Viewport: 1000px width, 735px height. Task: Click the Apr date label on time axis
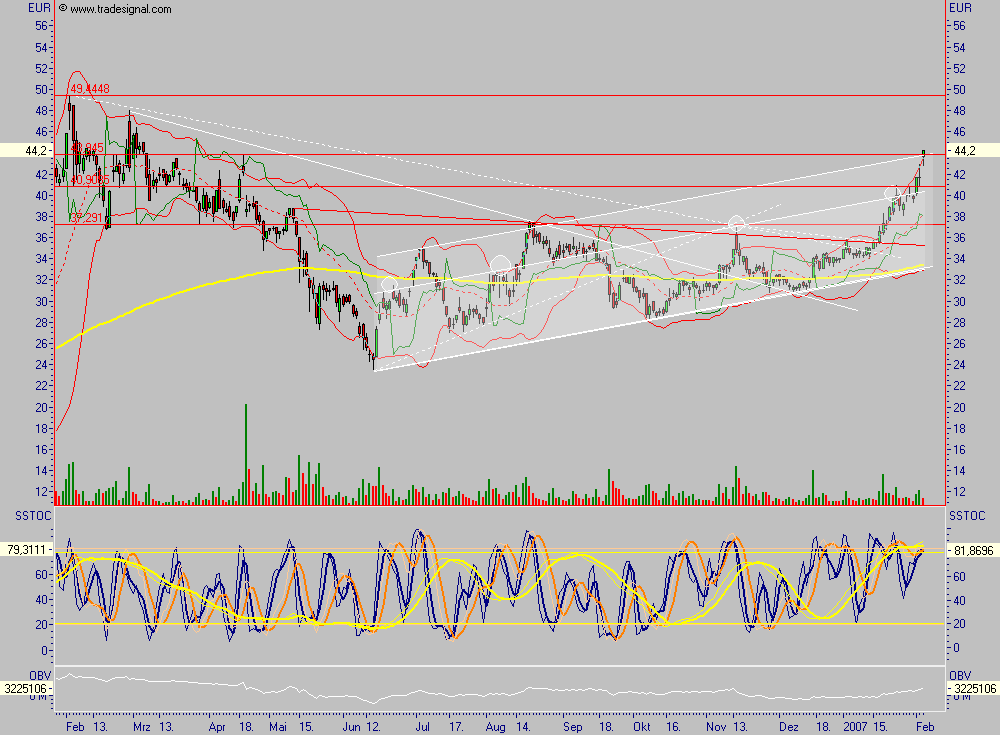pos(217,727)
